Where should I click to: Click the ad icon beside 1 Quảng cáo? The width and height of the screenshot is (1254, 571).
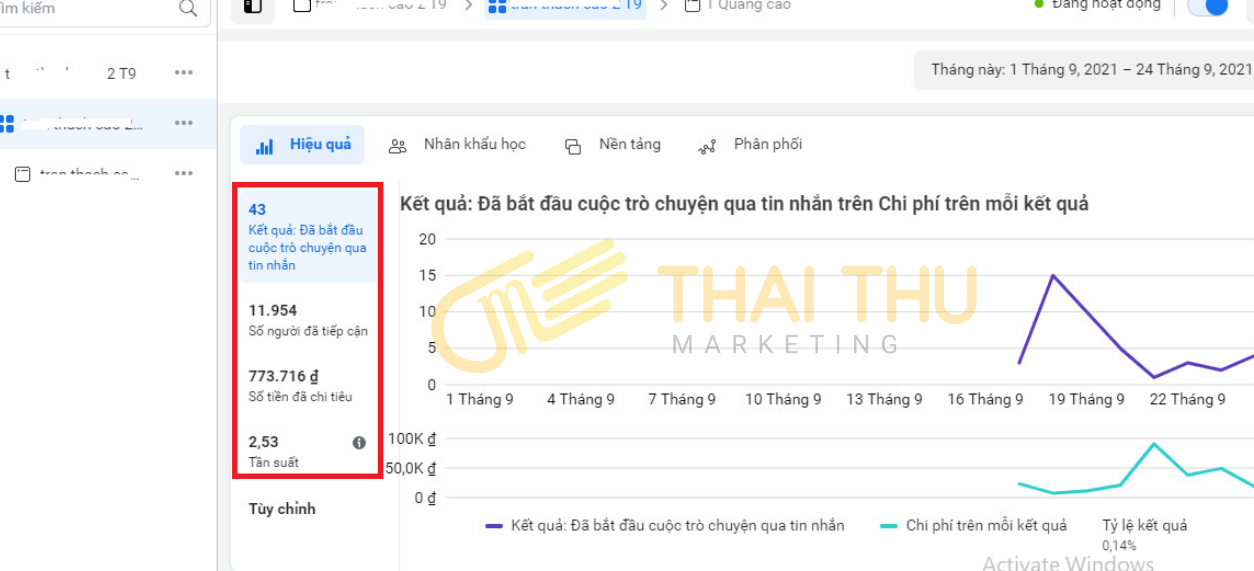[x=692, y=6]
